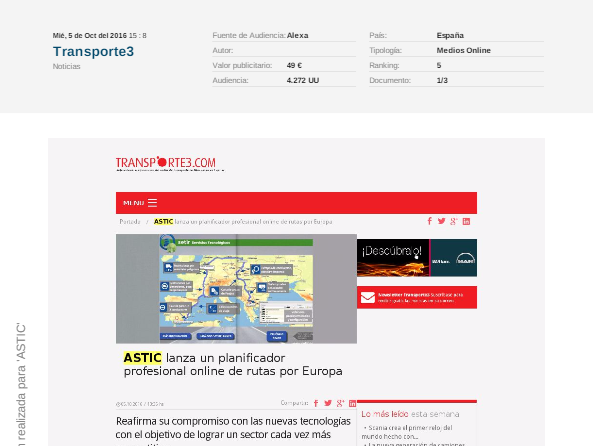The image size is (595, 446).
Task: Share on LinkedIn from breadcrumb bar
Action: coord(466,222)
